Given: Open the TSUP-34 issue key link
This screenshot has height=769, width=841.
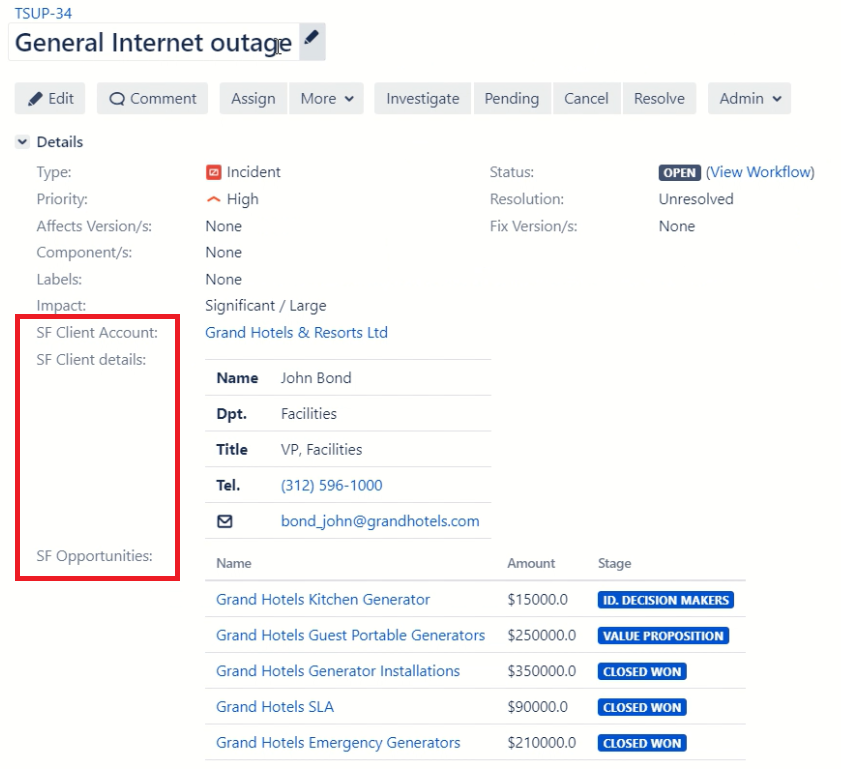Looking at the screenshot, I should tap(43, 13).
